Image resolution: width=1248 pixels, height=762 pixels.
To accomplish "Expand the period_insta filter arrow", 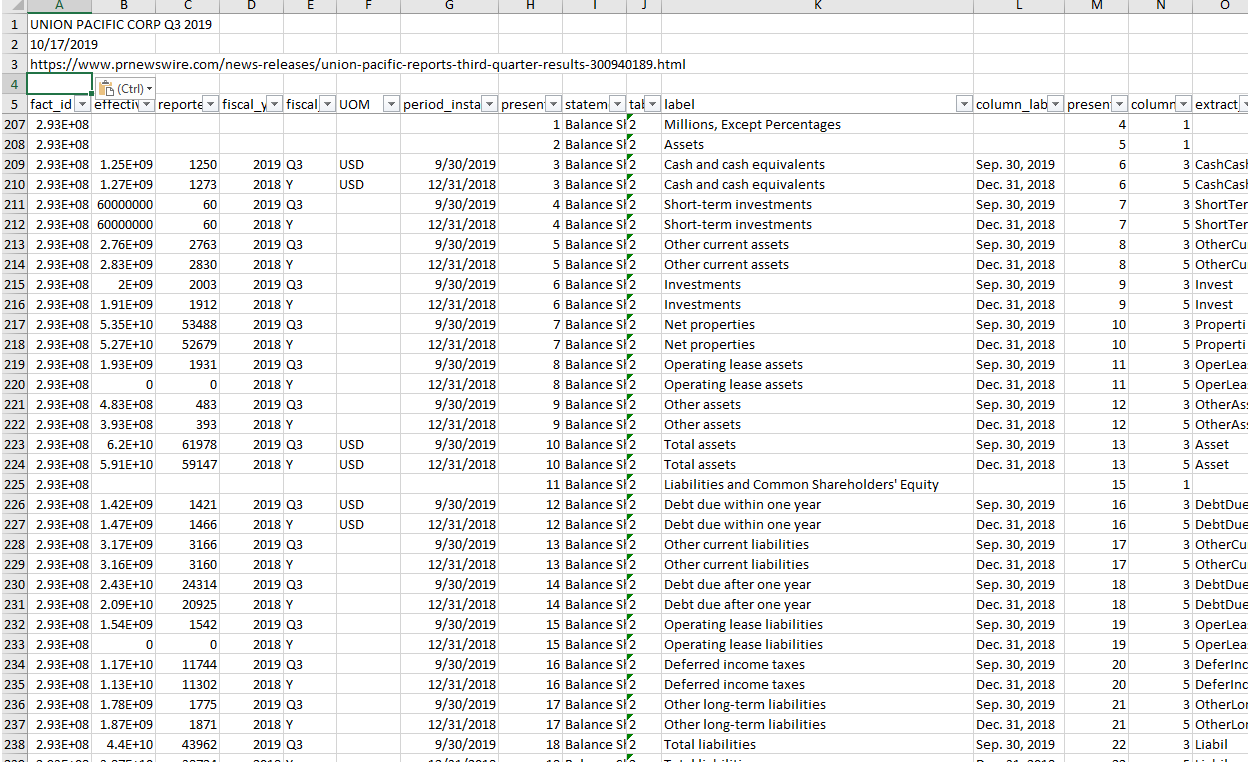I will (488, 105).
